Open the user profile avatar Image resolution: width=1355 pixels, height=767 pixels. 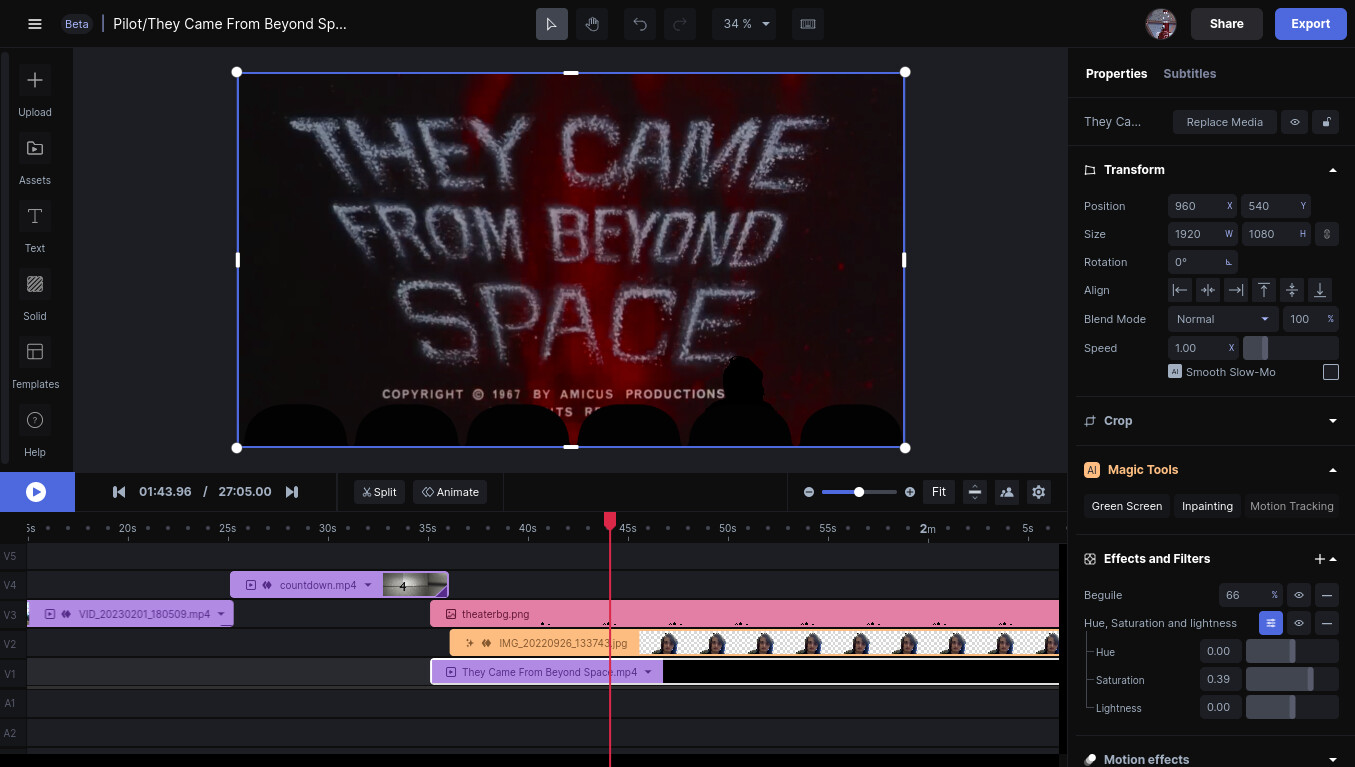pos(1160,24)
